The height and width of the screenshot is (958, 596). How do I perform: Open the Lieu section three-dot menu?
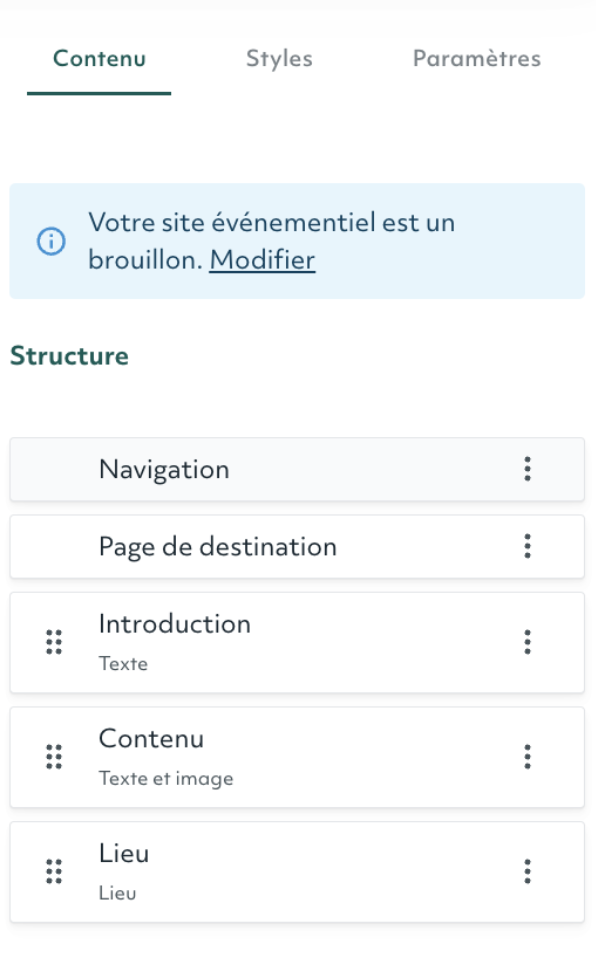[x=527, y=871]
